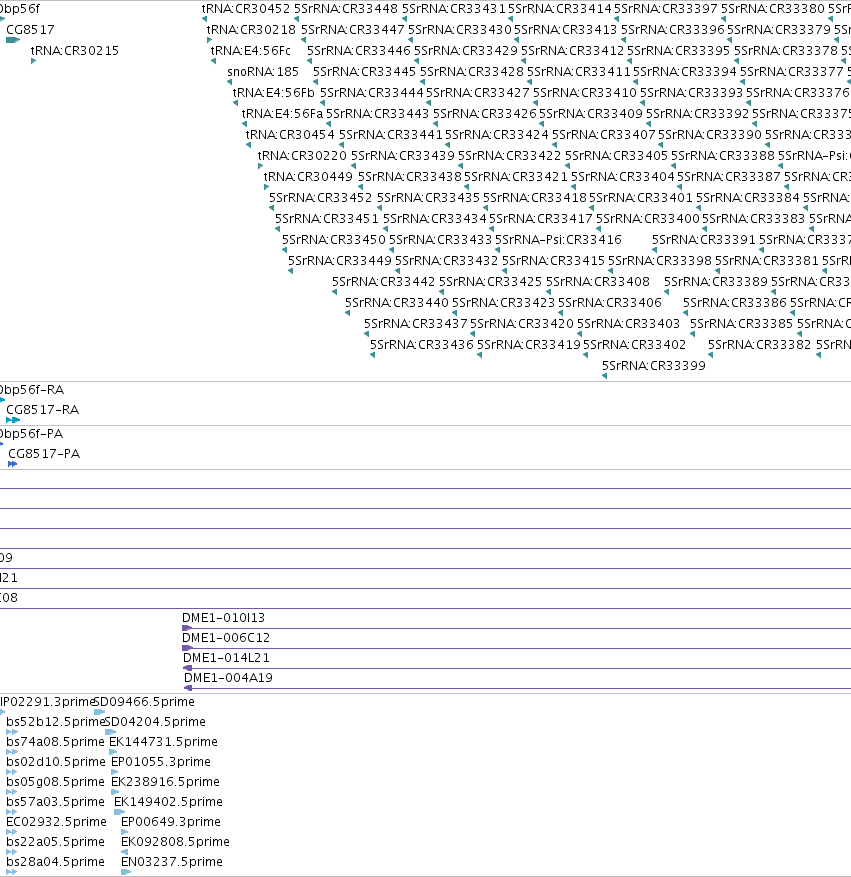The width and height of the screenshot is (851, 877).
Task: Click the tRNA:CR30454 label
Action: coord(290,135)
